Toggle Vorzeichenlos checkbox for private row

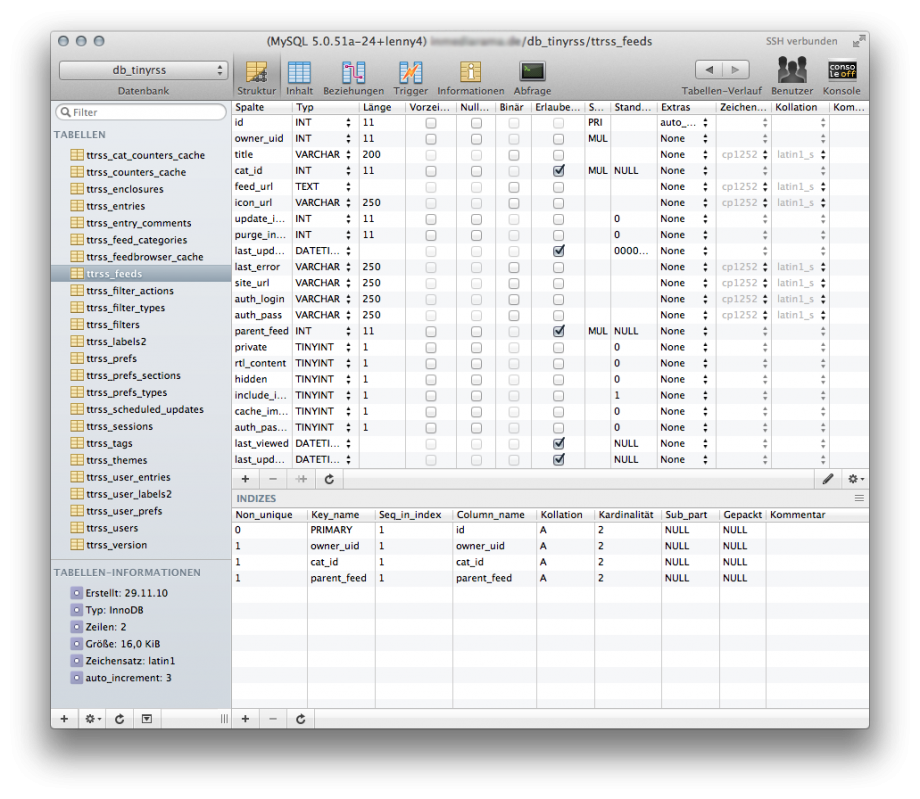click(431, 347)
